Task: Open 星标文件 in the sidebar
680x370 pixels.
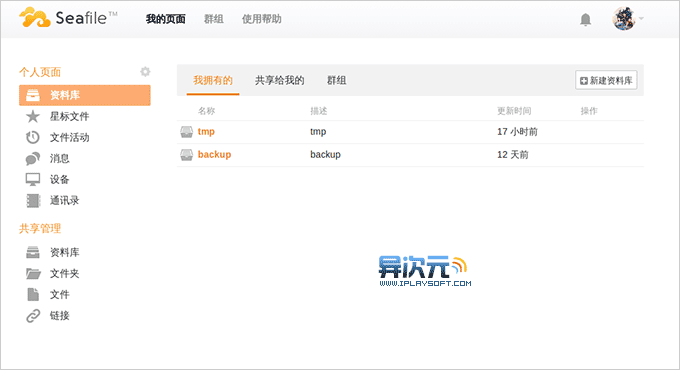Action: pos(69,116)
